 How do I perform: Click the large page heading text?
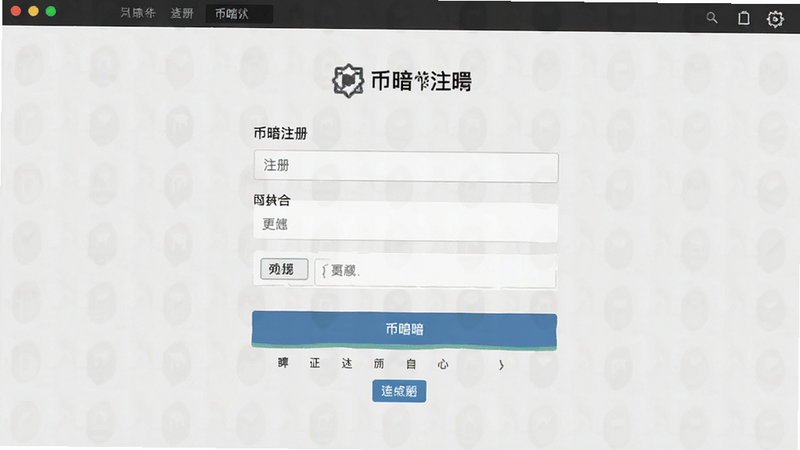421,81
